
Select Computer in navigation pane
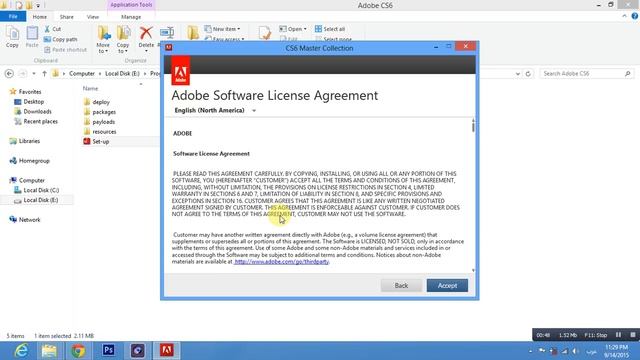tap(27, 180)
